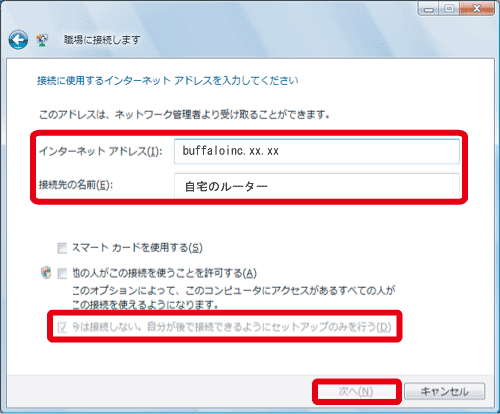Click the 今は接続しない option label text
500x414 pixels.
pos(232,327)
